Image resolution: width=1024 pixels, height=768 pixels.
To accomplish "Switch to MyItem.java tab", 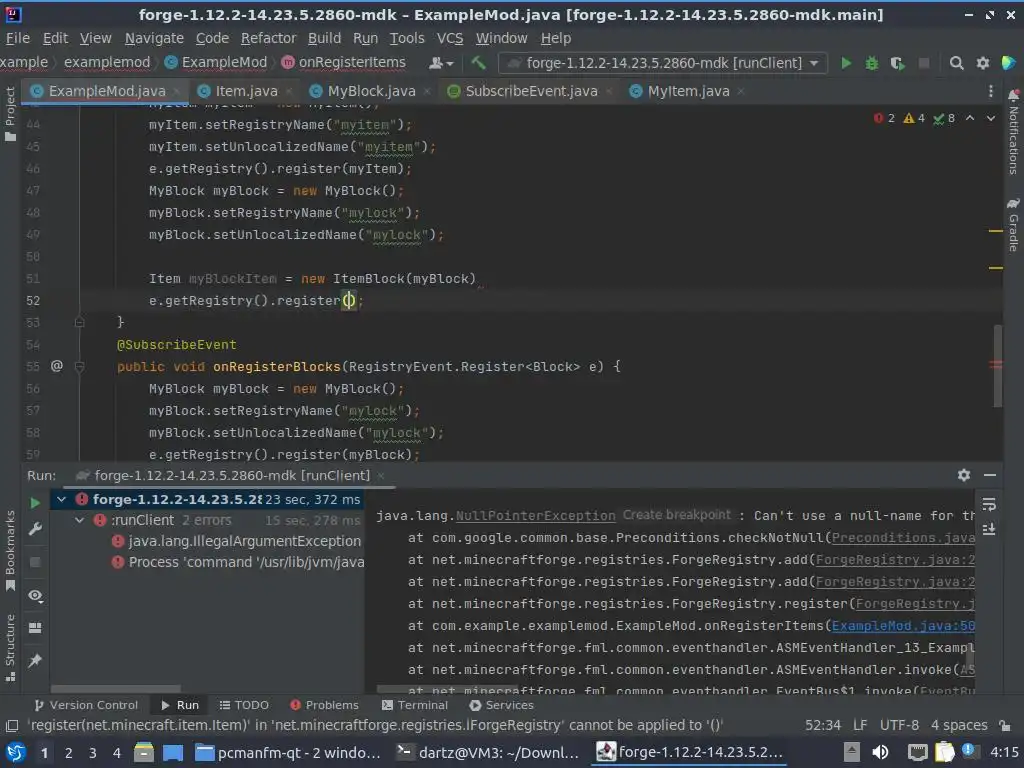I will pyautogui.click(x=688, y=91).
